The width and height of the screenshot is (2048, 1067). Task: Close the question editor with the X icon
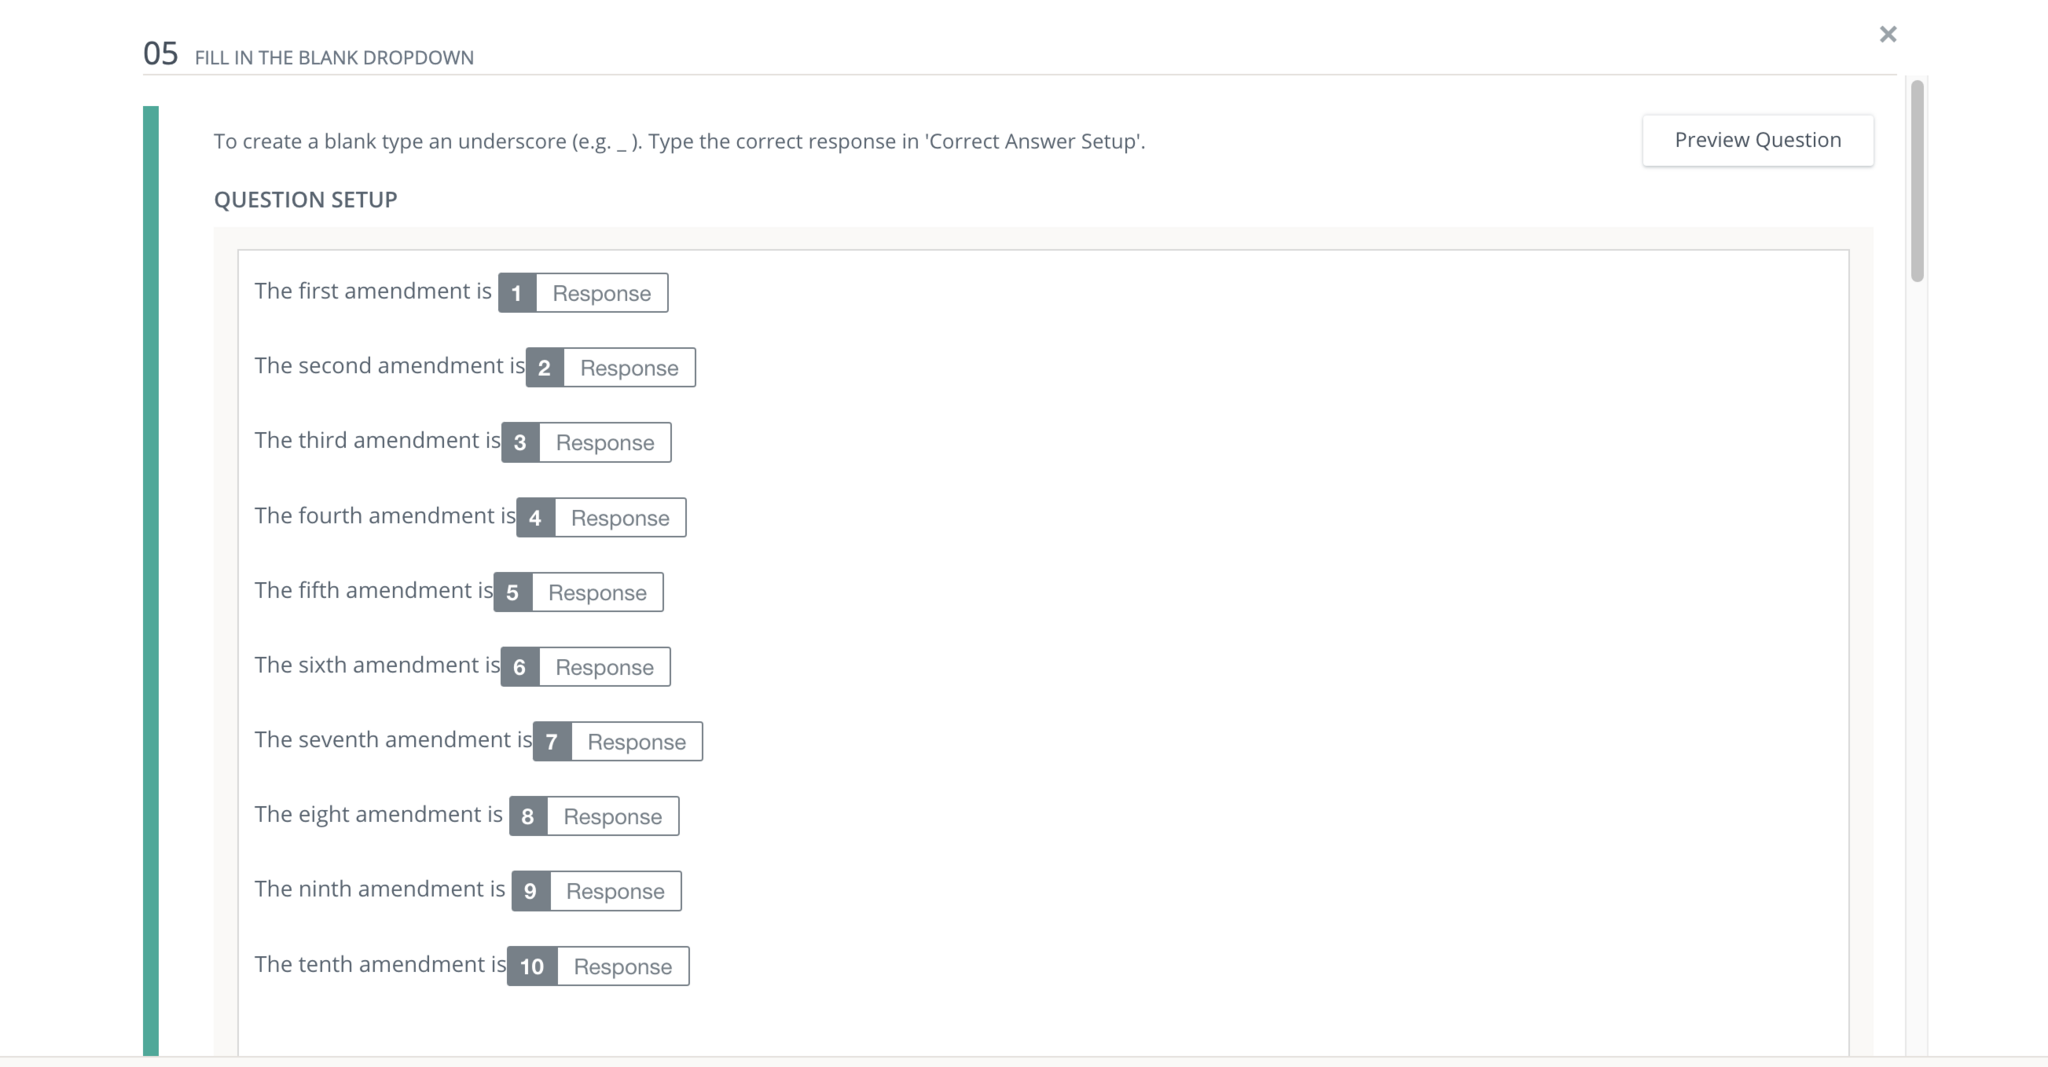tap(1887, 35)
